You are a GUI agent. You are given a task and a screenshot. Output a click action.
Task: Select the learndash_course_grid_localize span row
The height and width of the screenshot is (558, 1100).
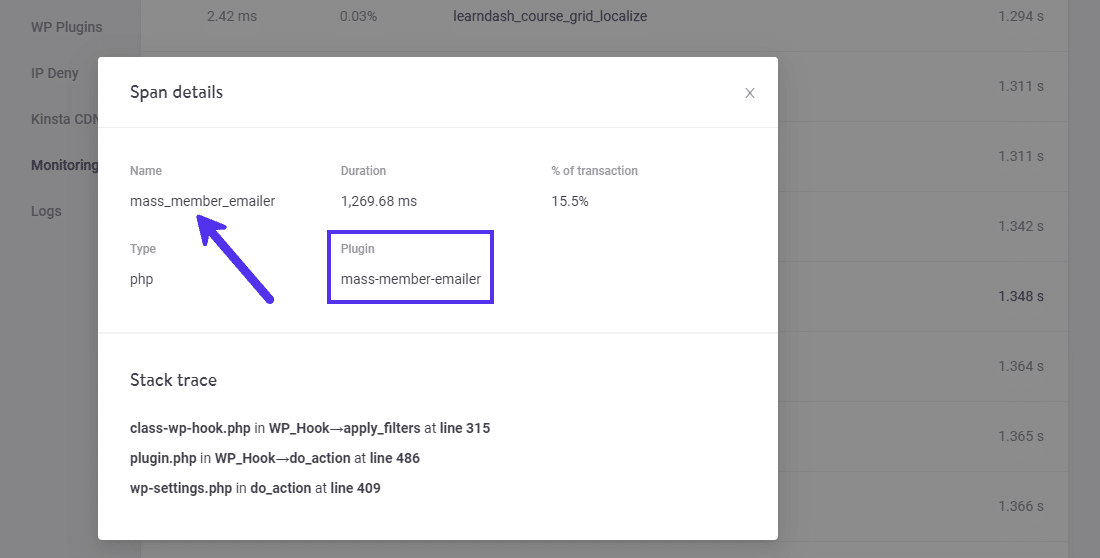click(x=549, y=17)
